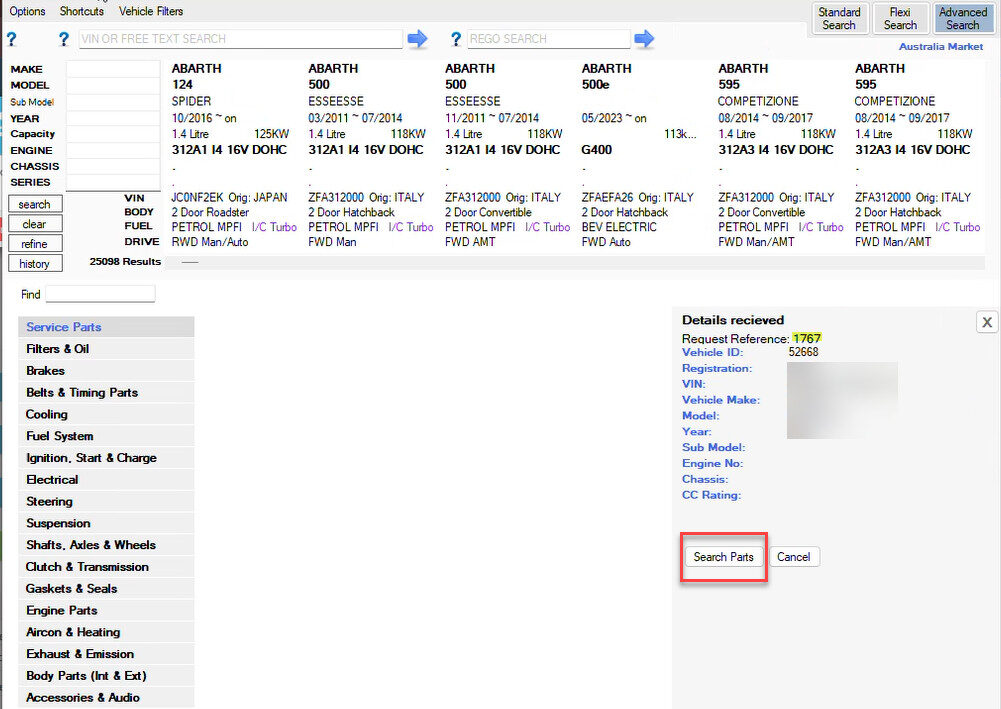Click the Australia Market link
1001x709 pixels.
pyautogui.click(x=940, y=47)
